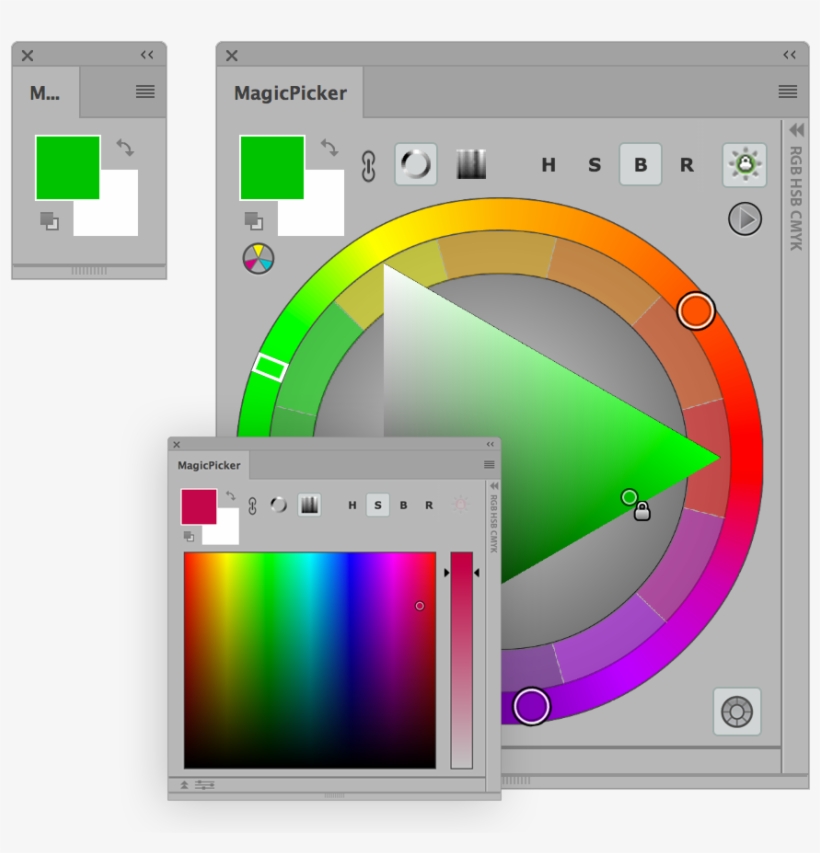The height and width of the screenshot is (853, 820).
Task: Open the color scheme wheel button at bottom-right
Action: coord(737,712)
